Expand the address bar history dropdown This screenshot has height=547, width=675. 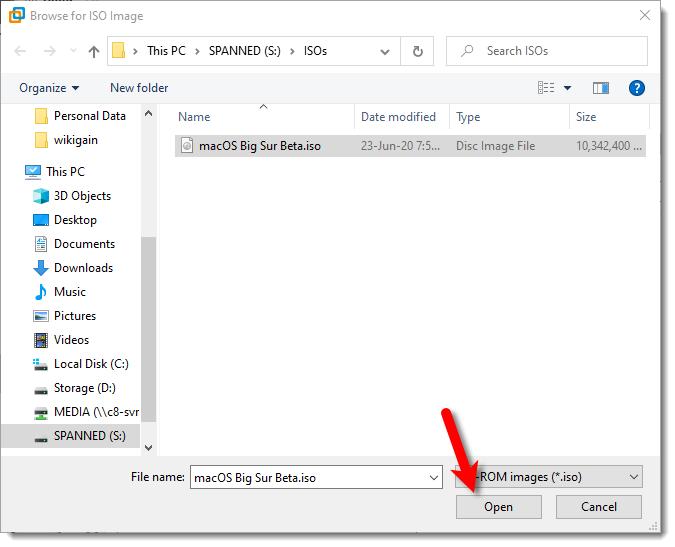tap(384, 52)
